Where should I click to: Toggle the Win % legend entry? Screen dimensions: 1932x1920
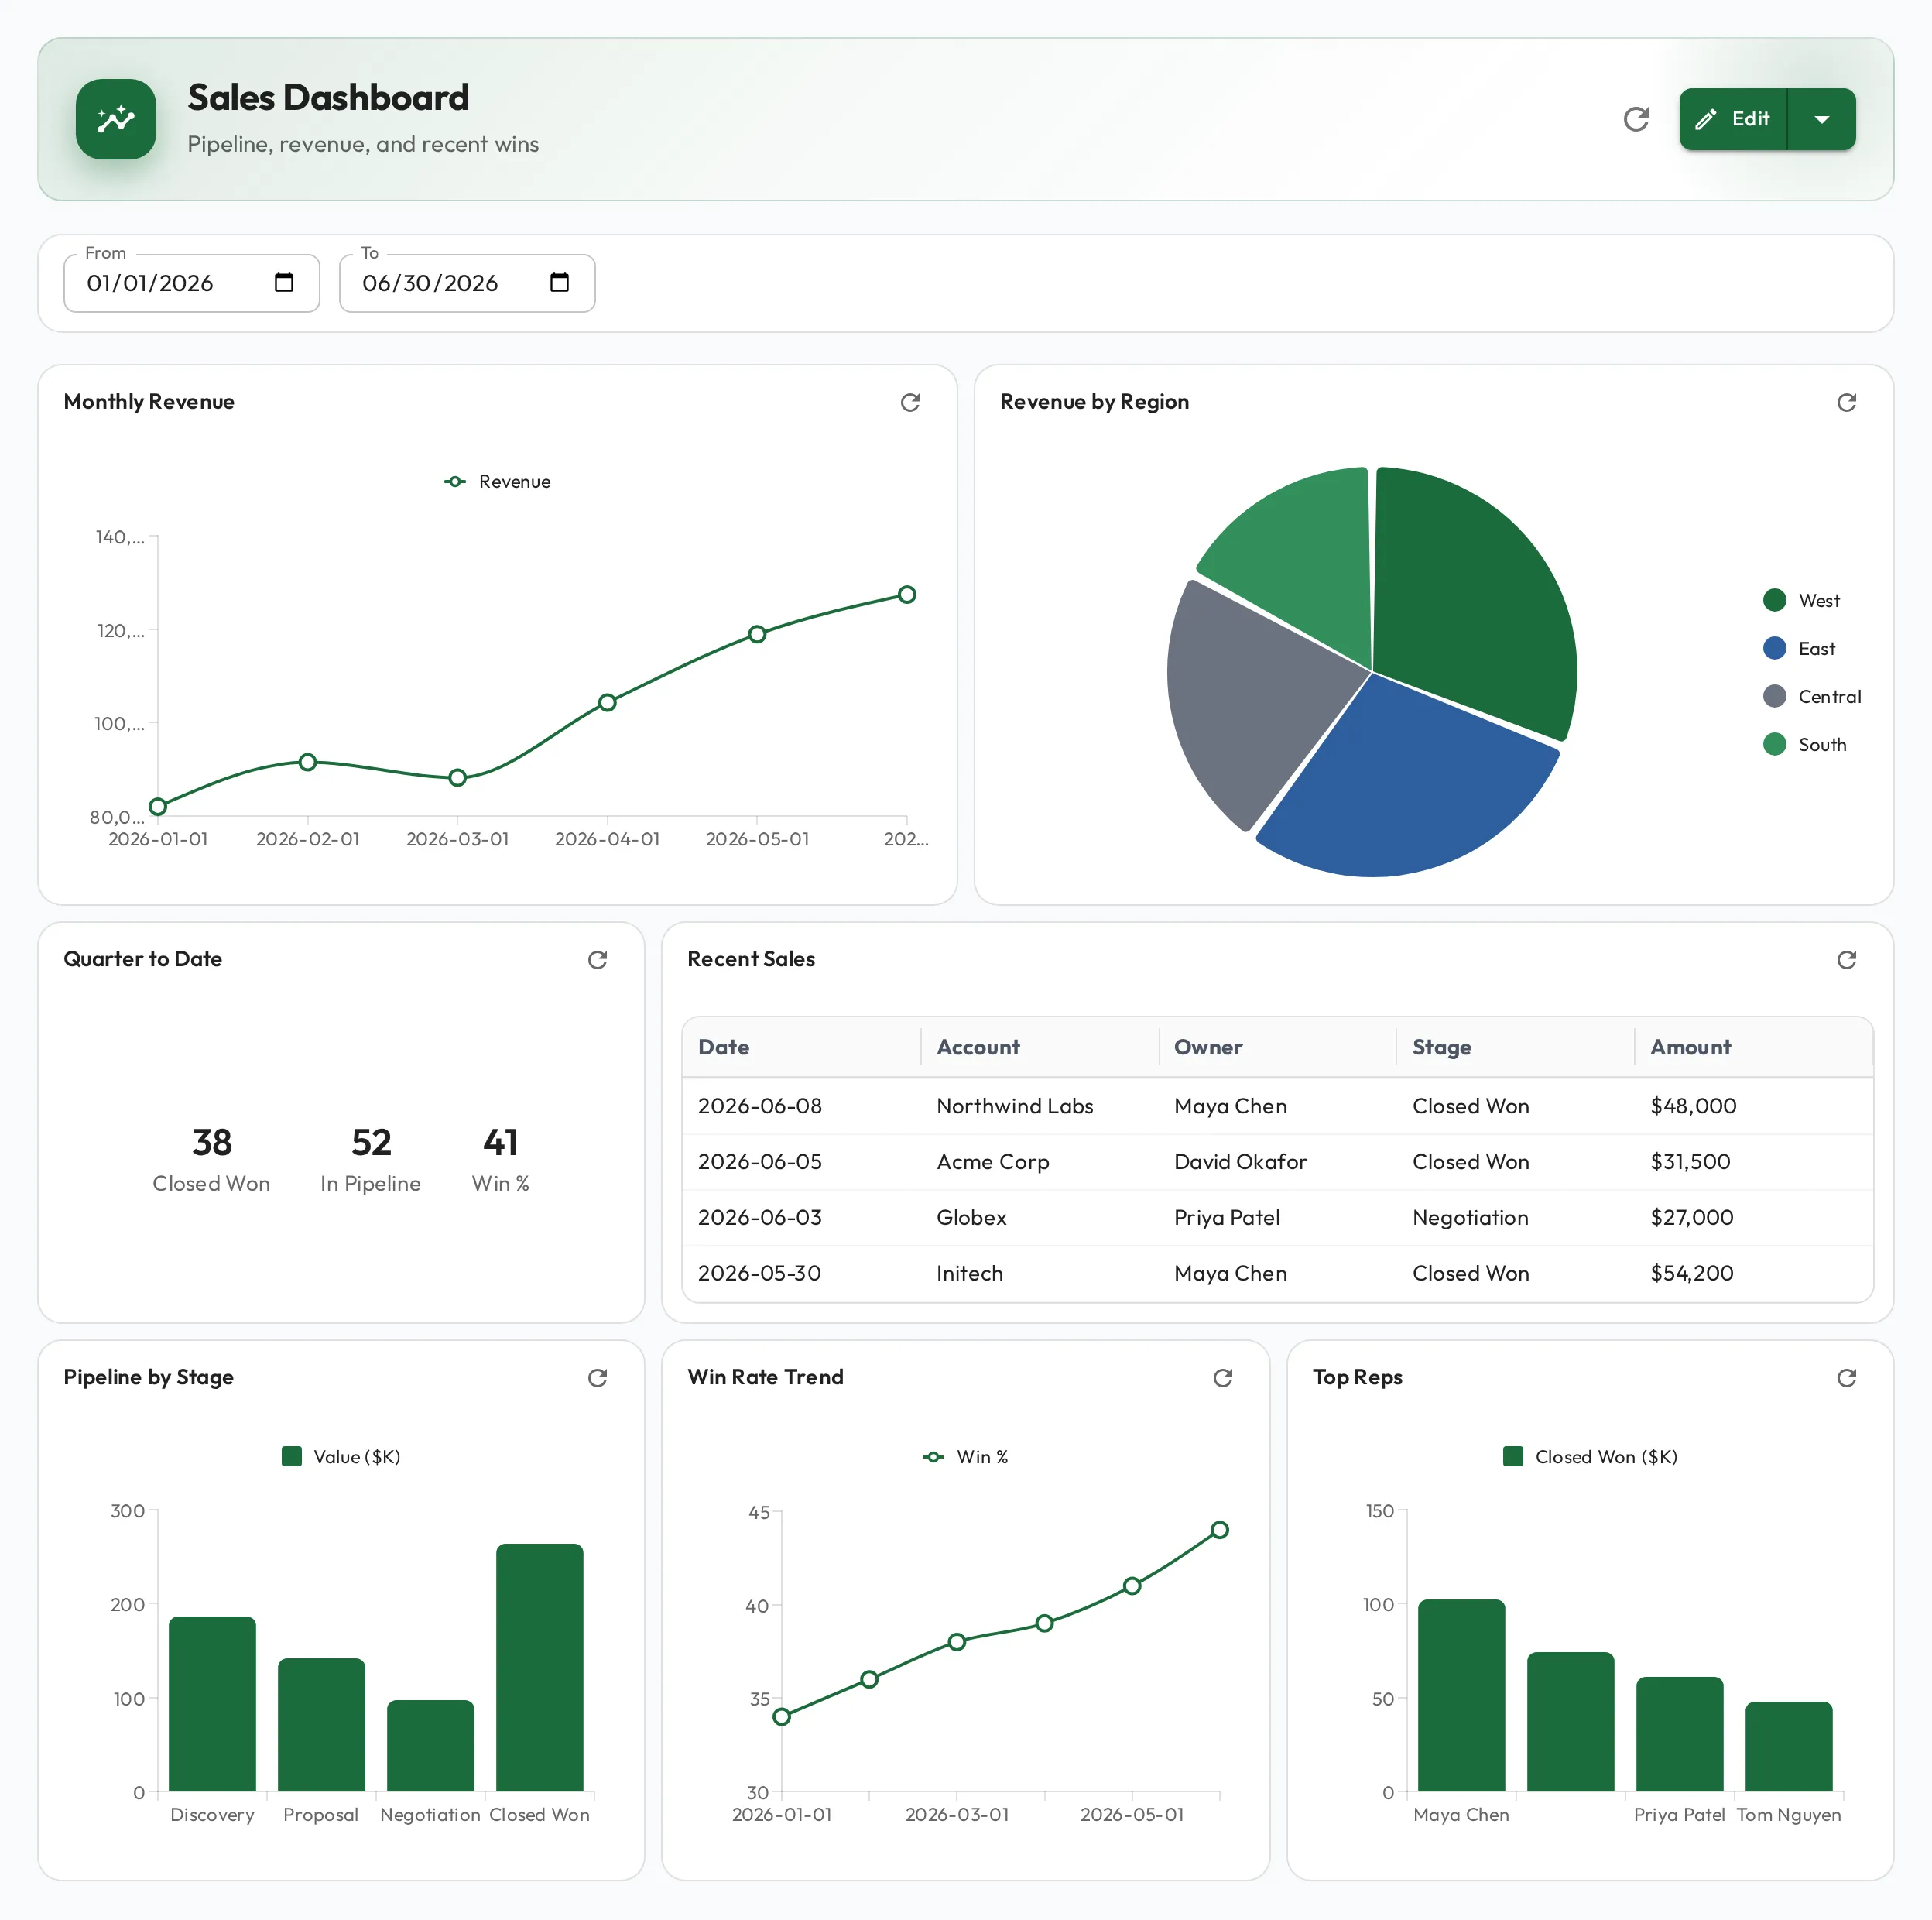coord(966,1457)
